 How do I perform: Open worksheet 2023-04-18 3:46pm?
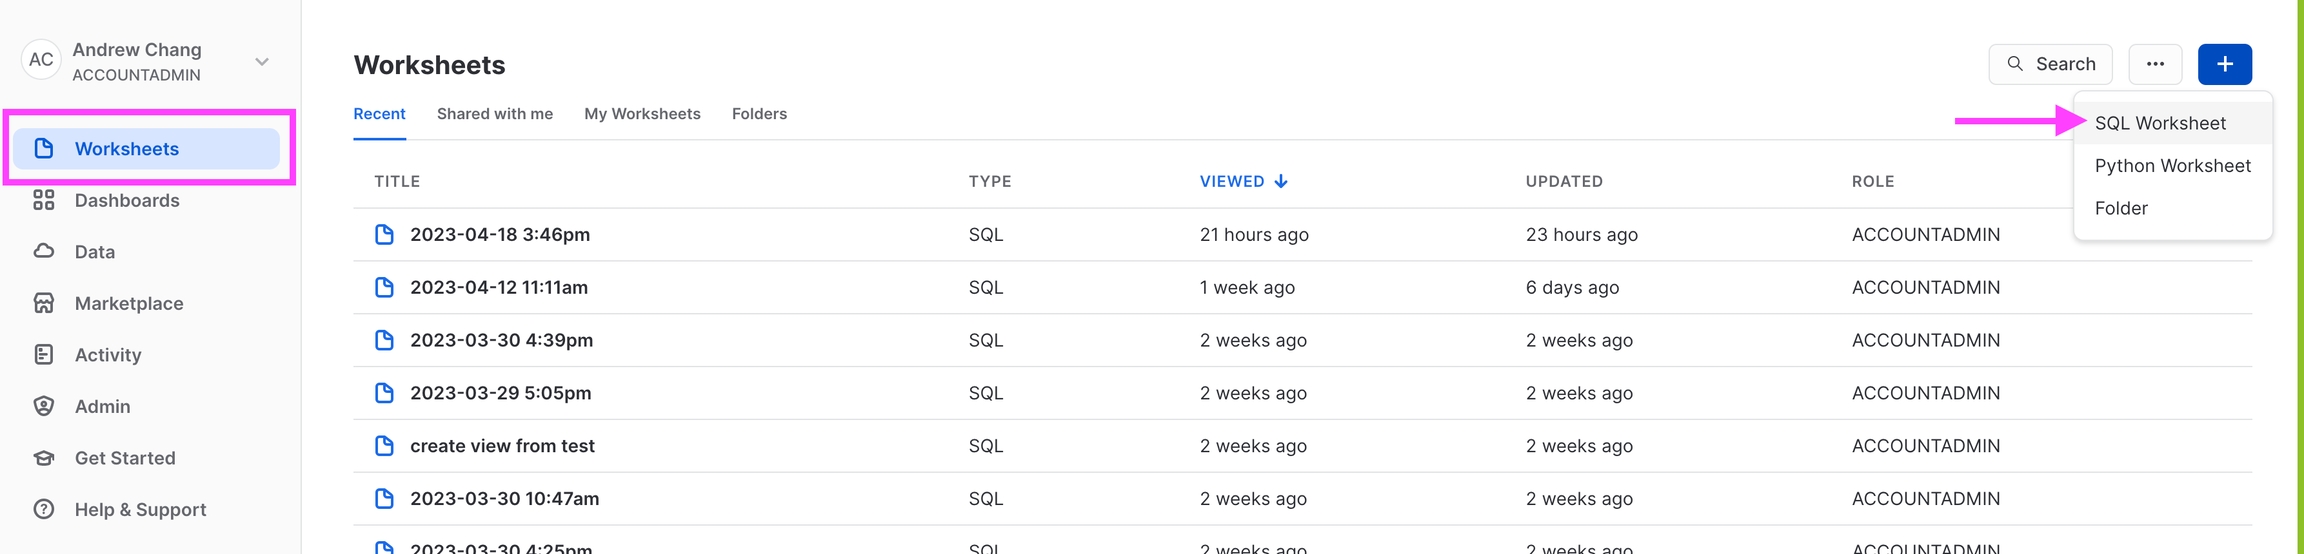pyautogui.click(x=500, y=235)
